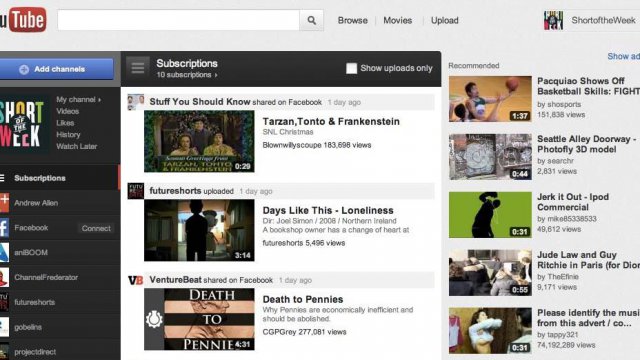Screen dimensions: 640x360
Task: Open the Watch Later list
Action: tap(77, 146)
